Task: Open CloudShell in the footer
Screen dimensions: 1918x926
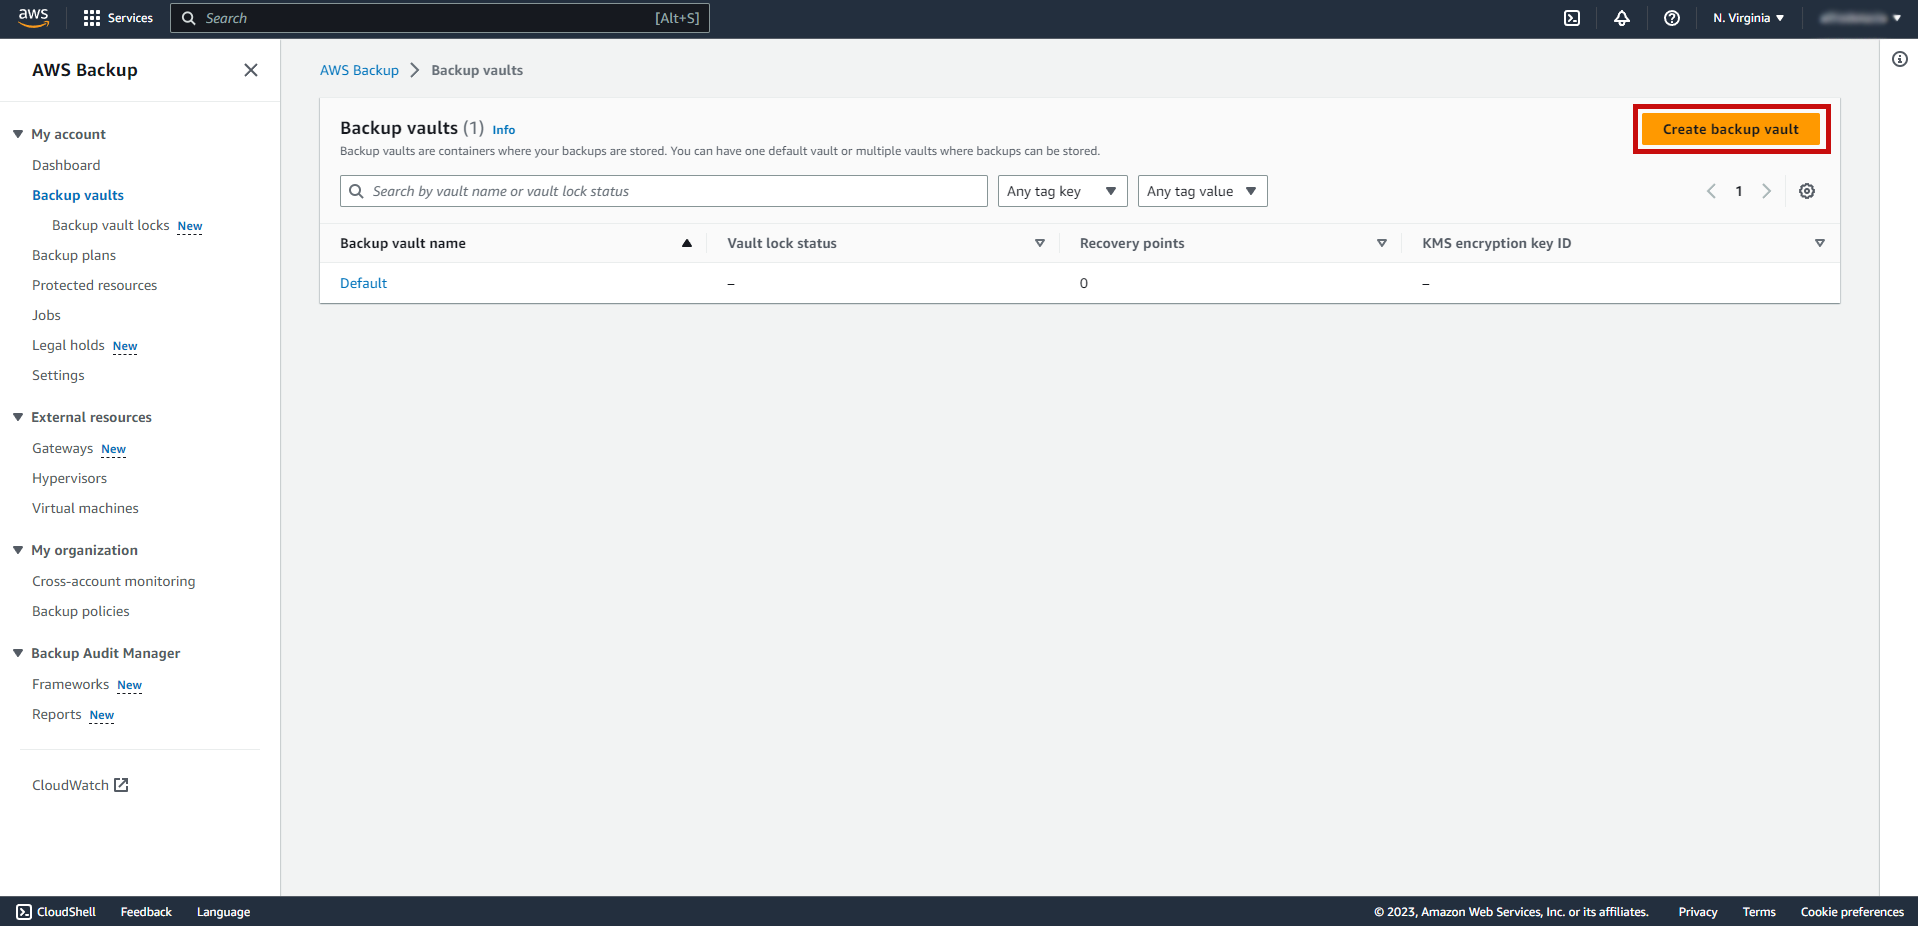Action: pyautogui.click(x=57, y=912)
